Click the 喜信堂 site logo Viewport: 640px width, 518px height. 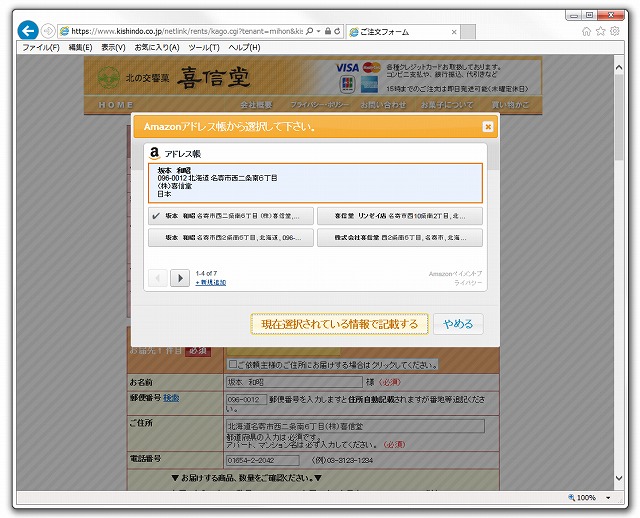(x=174, y=77)
